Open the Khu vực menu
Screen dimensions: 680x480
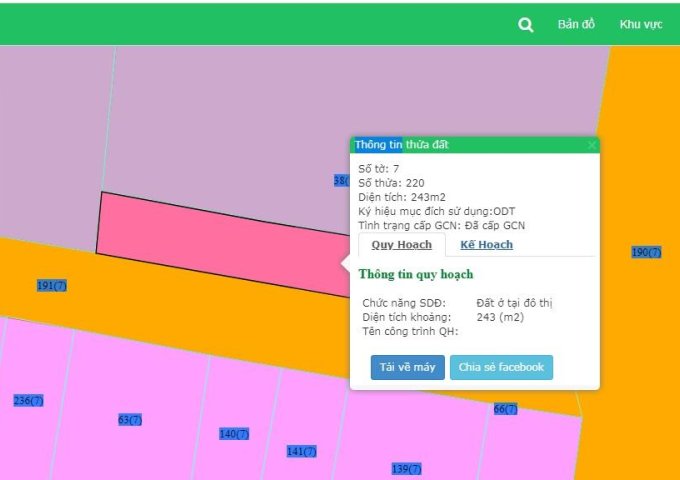[x=641, y=24]
